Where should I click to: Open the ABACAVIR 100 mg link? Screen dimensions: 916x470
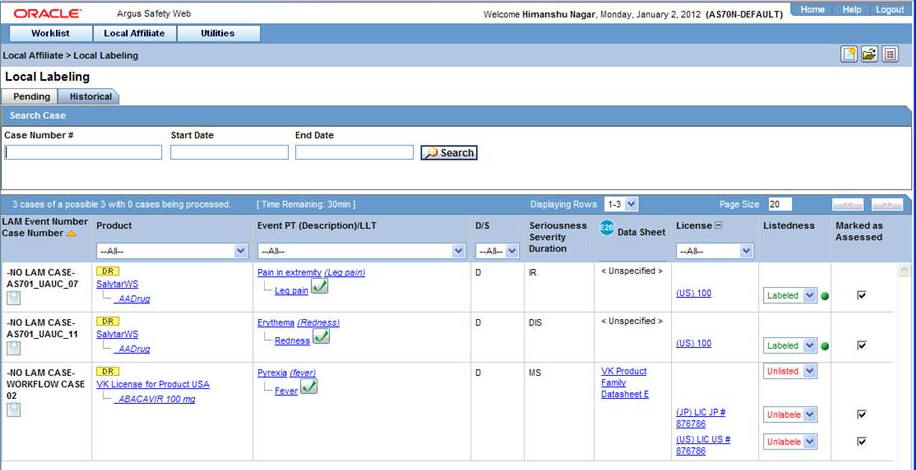click(x=155, y=399)
